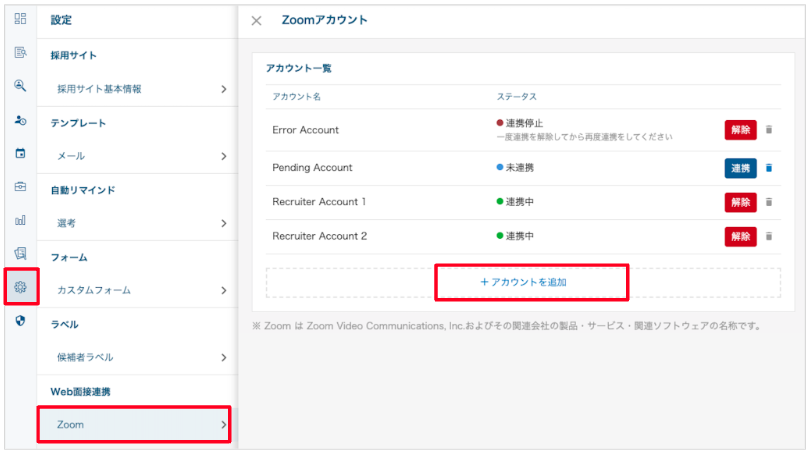Click 連携 button for Pending Account
Image resolution: width=811 pixels, height=456 pixels.
(x=740, y=168)
